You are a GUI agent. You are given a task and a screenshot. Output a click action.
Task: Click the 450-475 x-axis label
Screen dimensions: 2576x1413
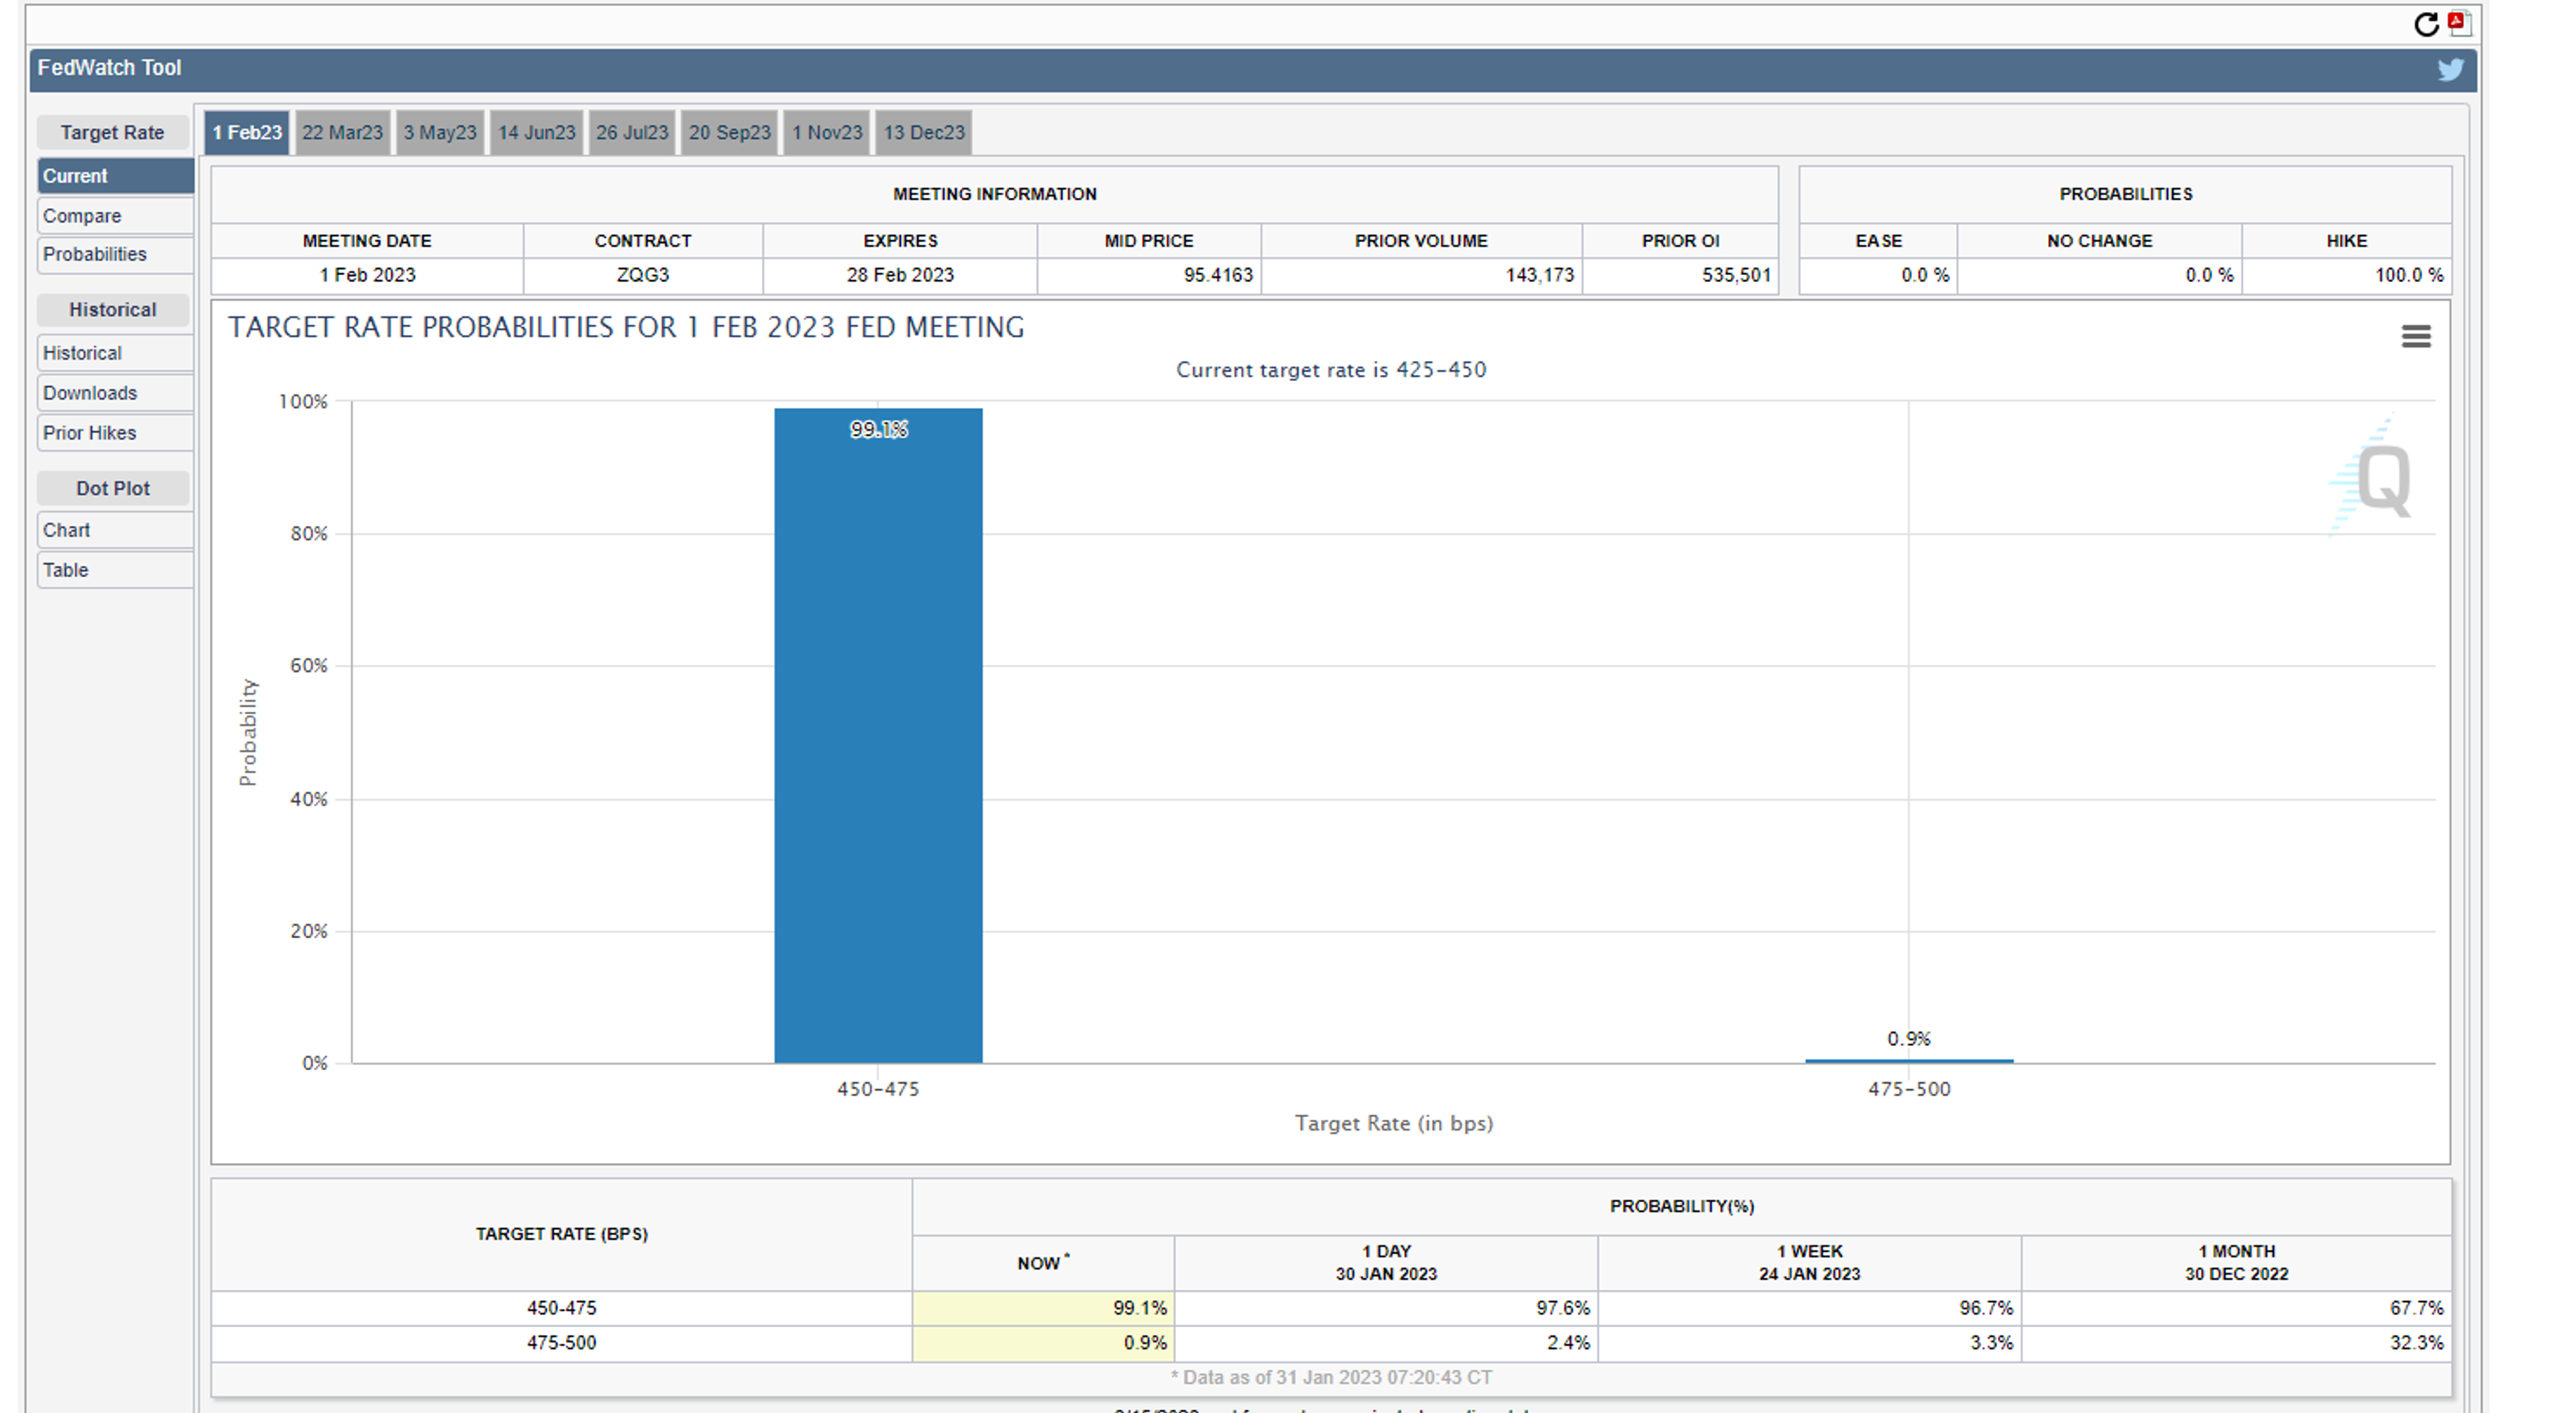point(878,1089)
